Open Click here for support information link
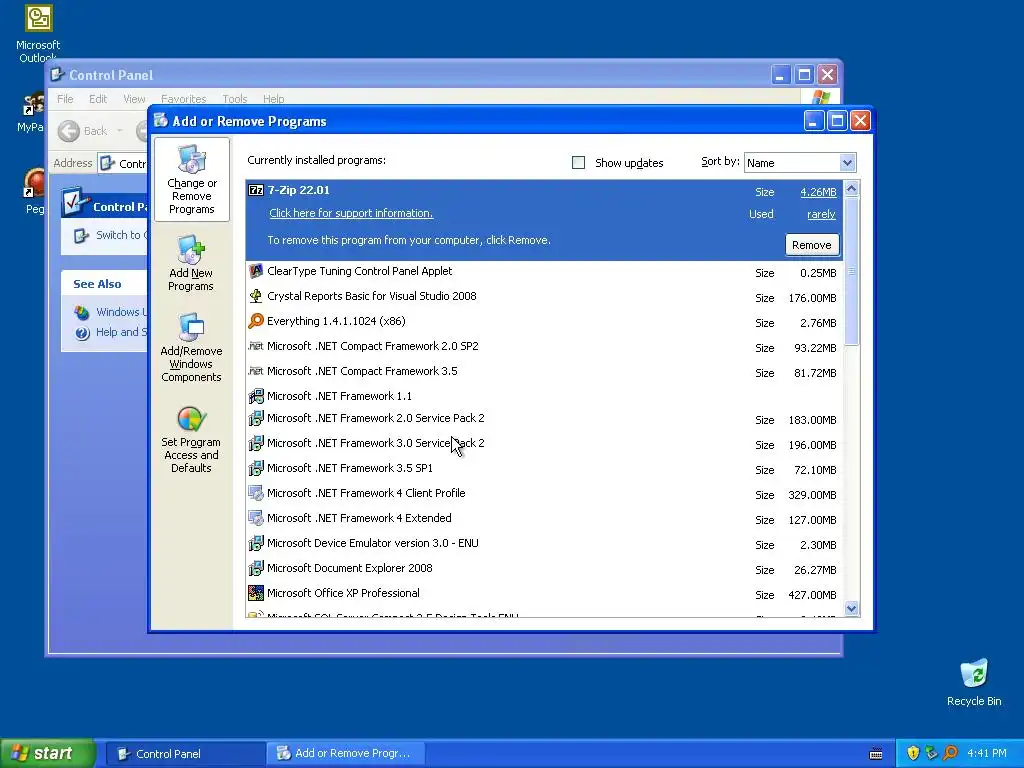Screen dimensions: 1024x768 tap(351, 214)
